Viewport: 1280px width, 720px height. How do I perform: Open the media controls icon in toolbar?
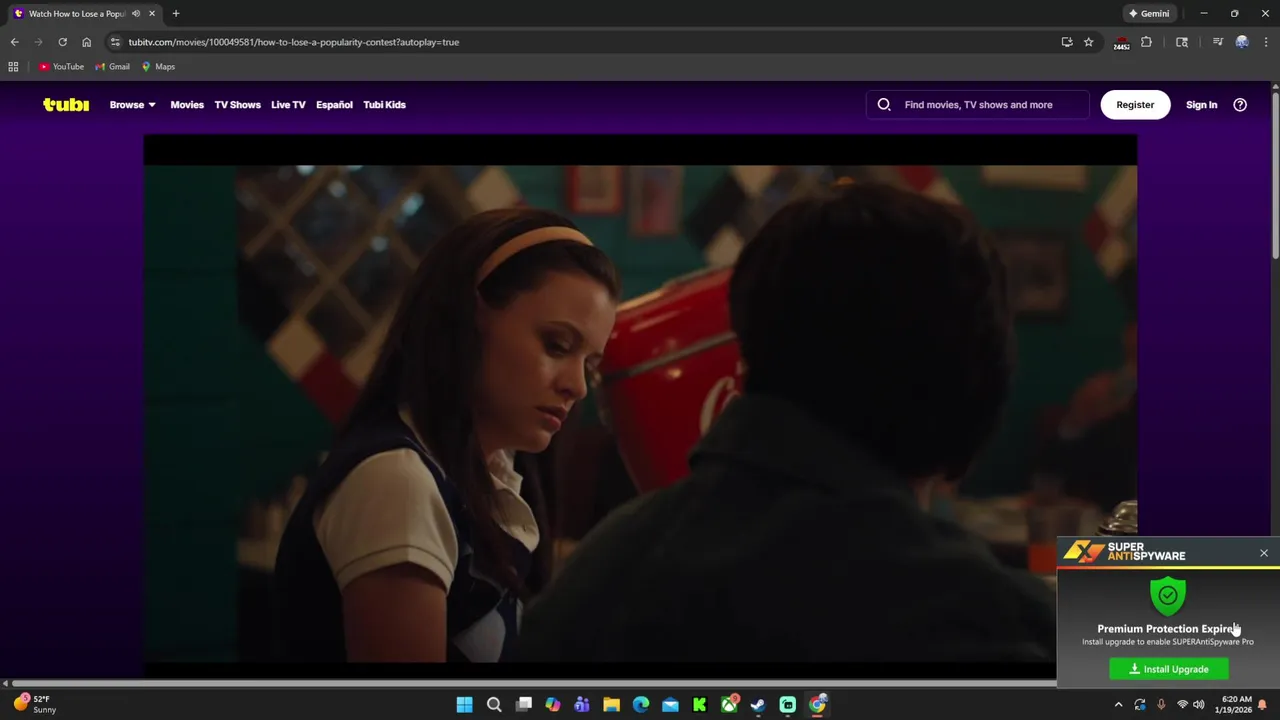point(1217,42)
